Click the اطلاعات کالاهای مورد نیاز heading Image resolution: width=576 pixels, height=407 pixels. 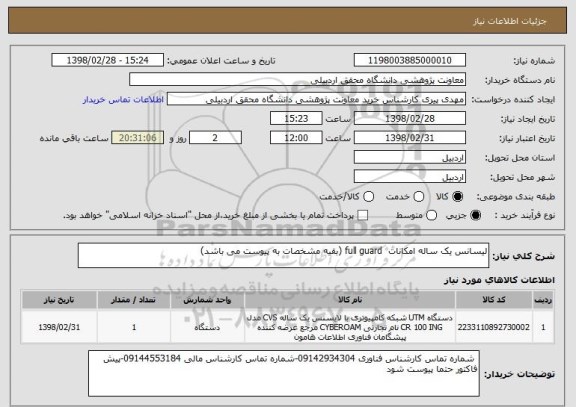coord(499,280)
